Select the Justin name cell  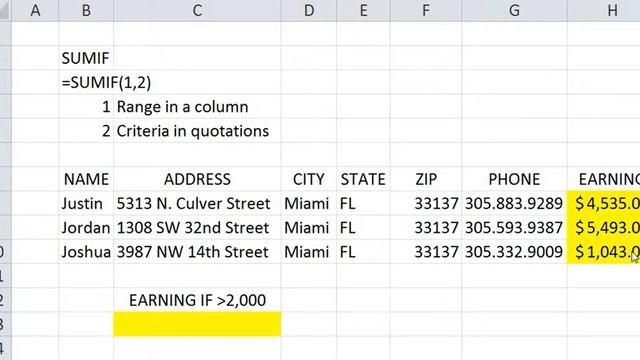[86, 203]
